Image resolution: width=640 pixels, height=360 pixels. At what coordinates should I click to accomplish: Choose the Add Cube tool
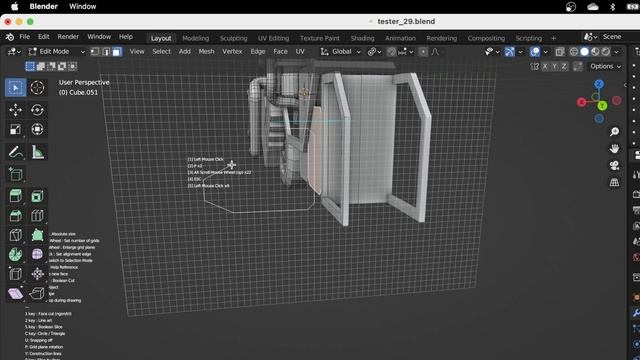click(x=16, y=174)
